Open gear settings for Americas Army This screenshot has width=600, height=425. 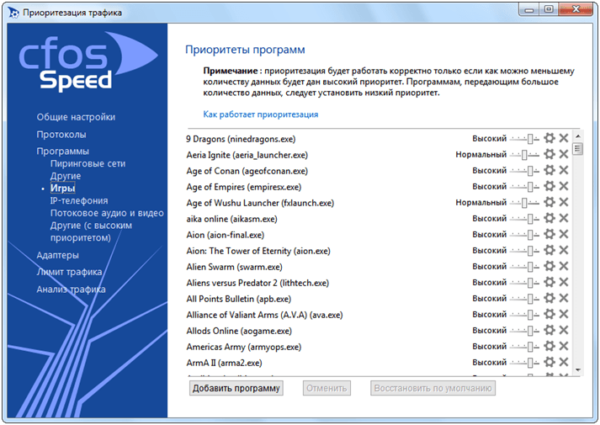[549, 346]
